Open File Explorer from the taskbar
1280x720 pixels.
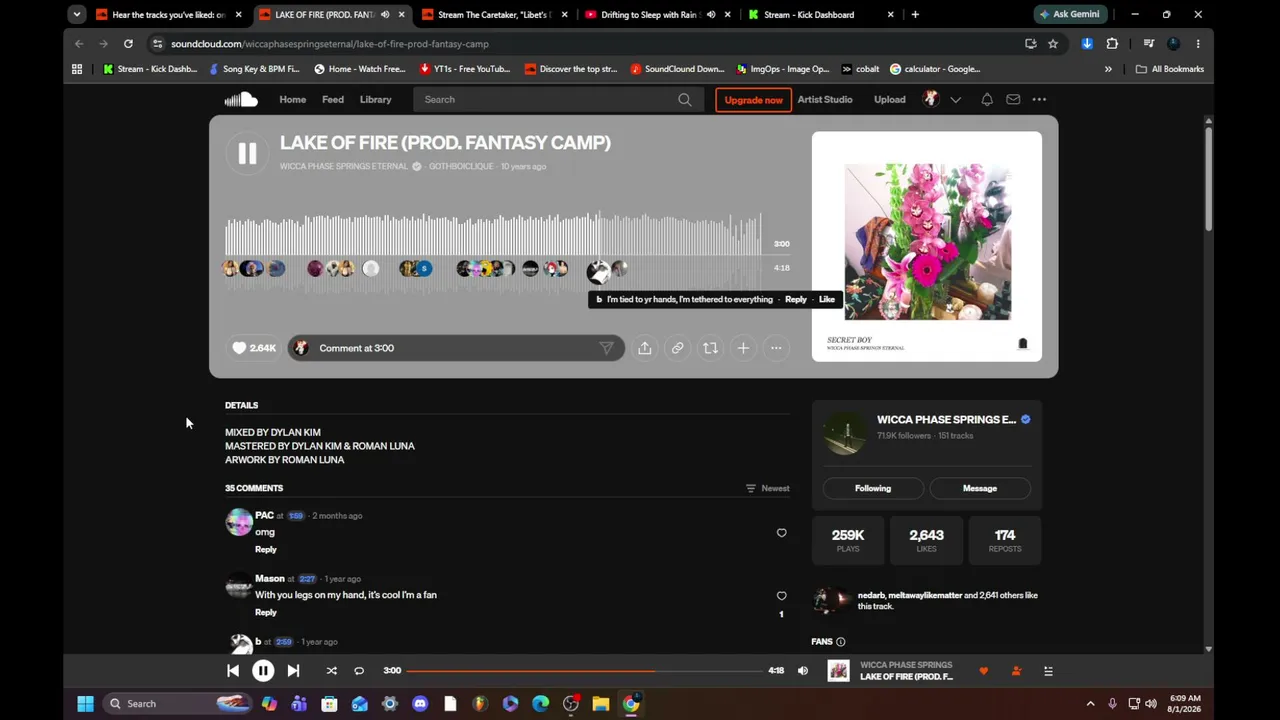click(601, 704)
